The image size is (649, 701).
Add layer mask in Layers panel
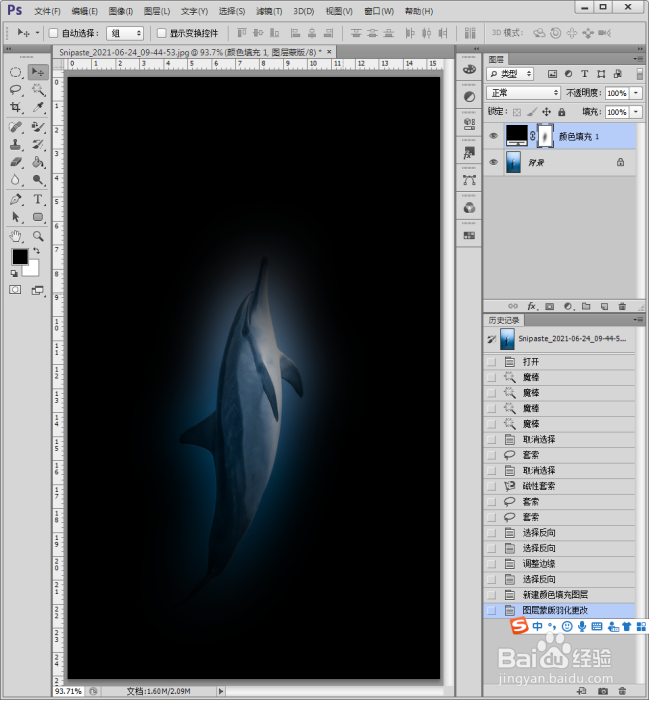[x=550, y=306]
